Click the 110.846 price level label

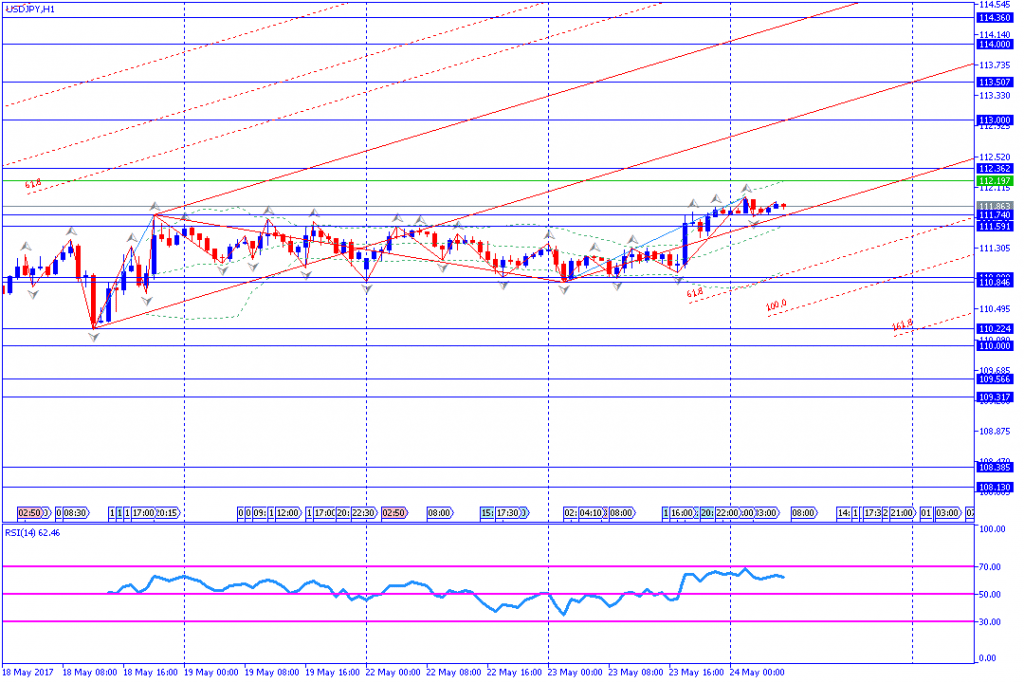pos(995,283)
